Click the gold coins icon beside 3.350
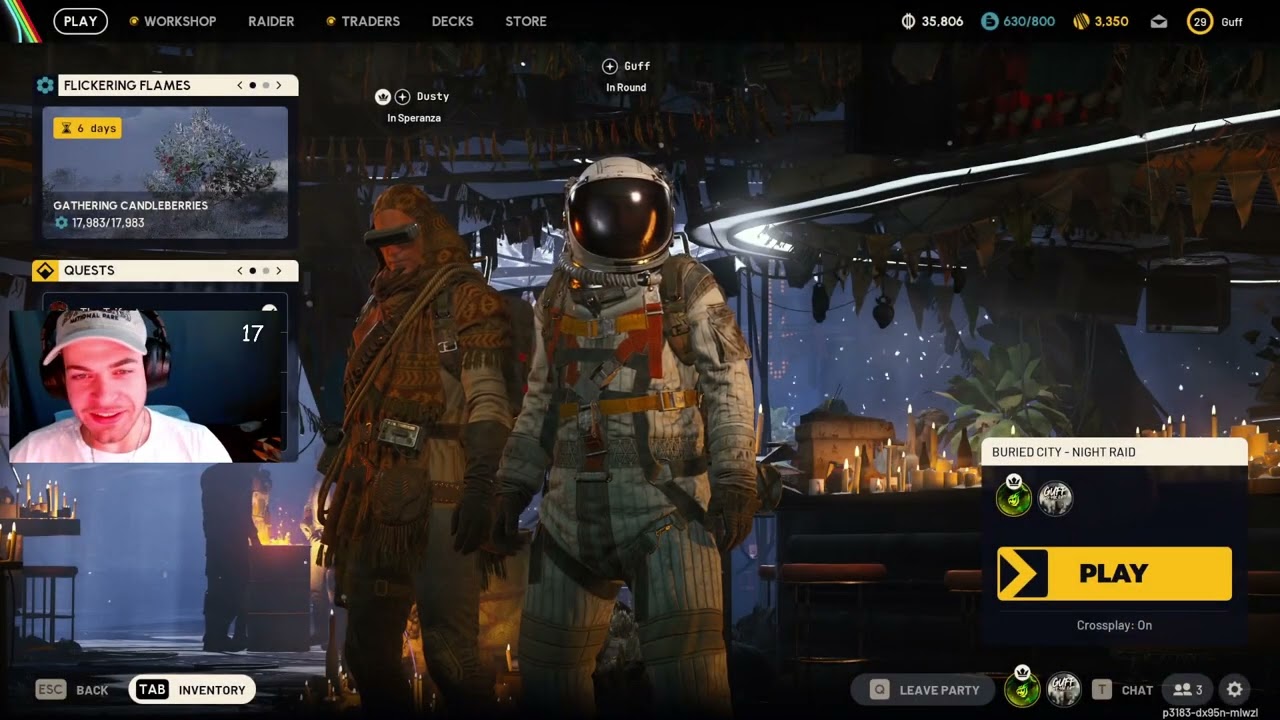The height and width of the screenshot is (720, 1280). click(x=1081, y=21)
